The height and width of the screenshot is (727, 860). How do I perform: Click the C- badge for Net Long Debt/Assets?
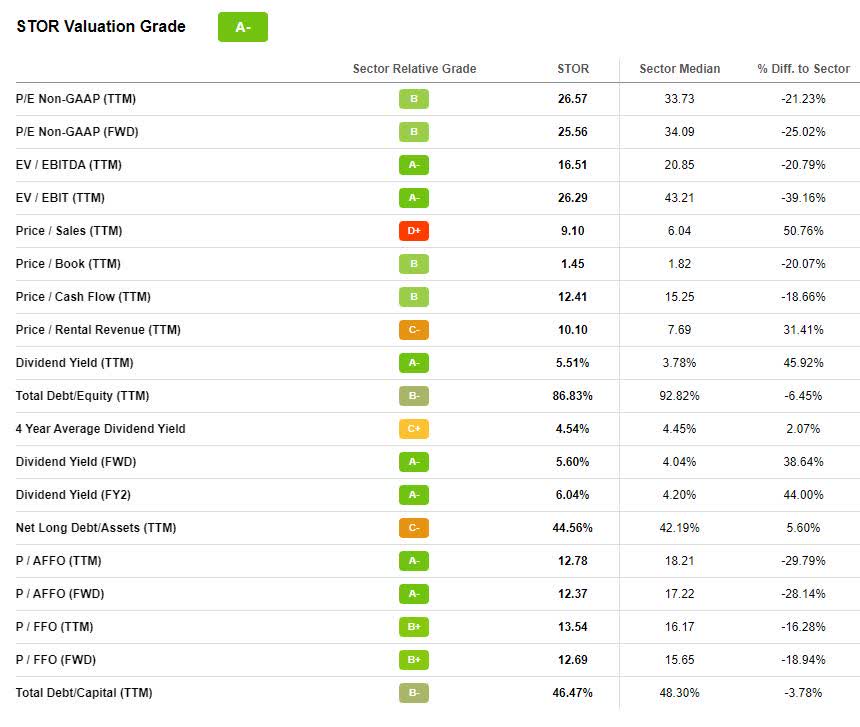[414, 528]
